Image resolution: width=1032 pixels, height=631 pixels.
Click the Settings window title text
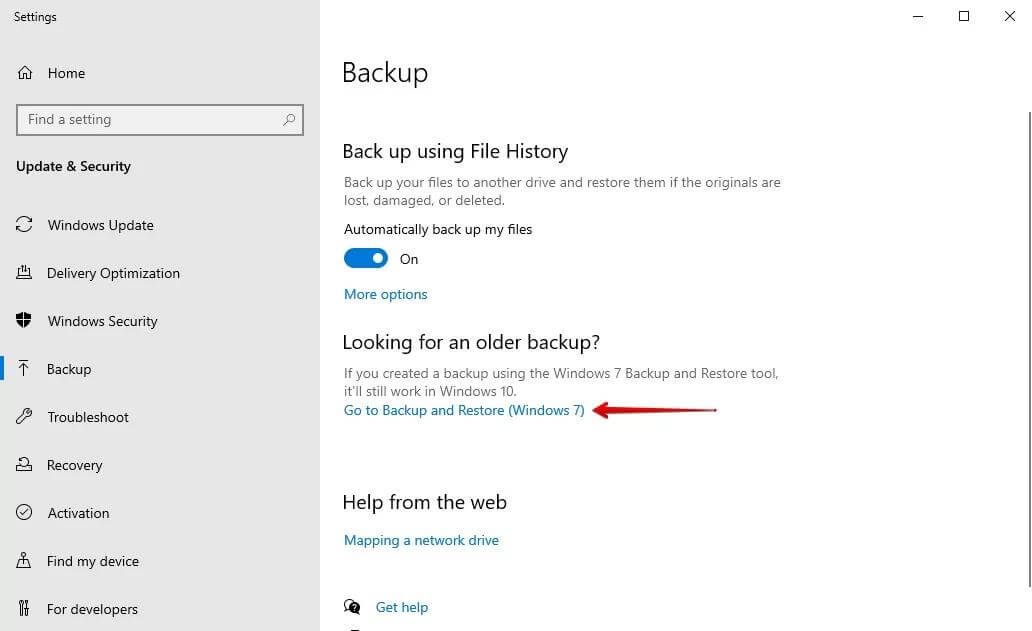[x=35, y=16]
